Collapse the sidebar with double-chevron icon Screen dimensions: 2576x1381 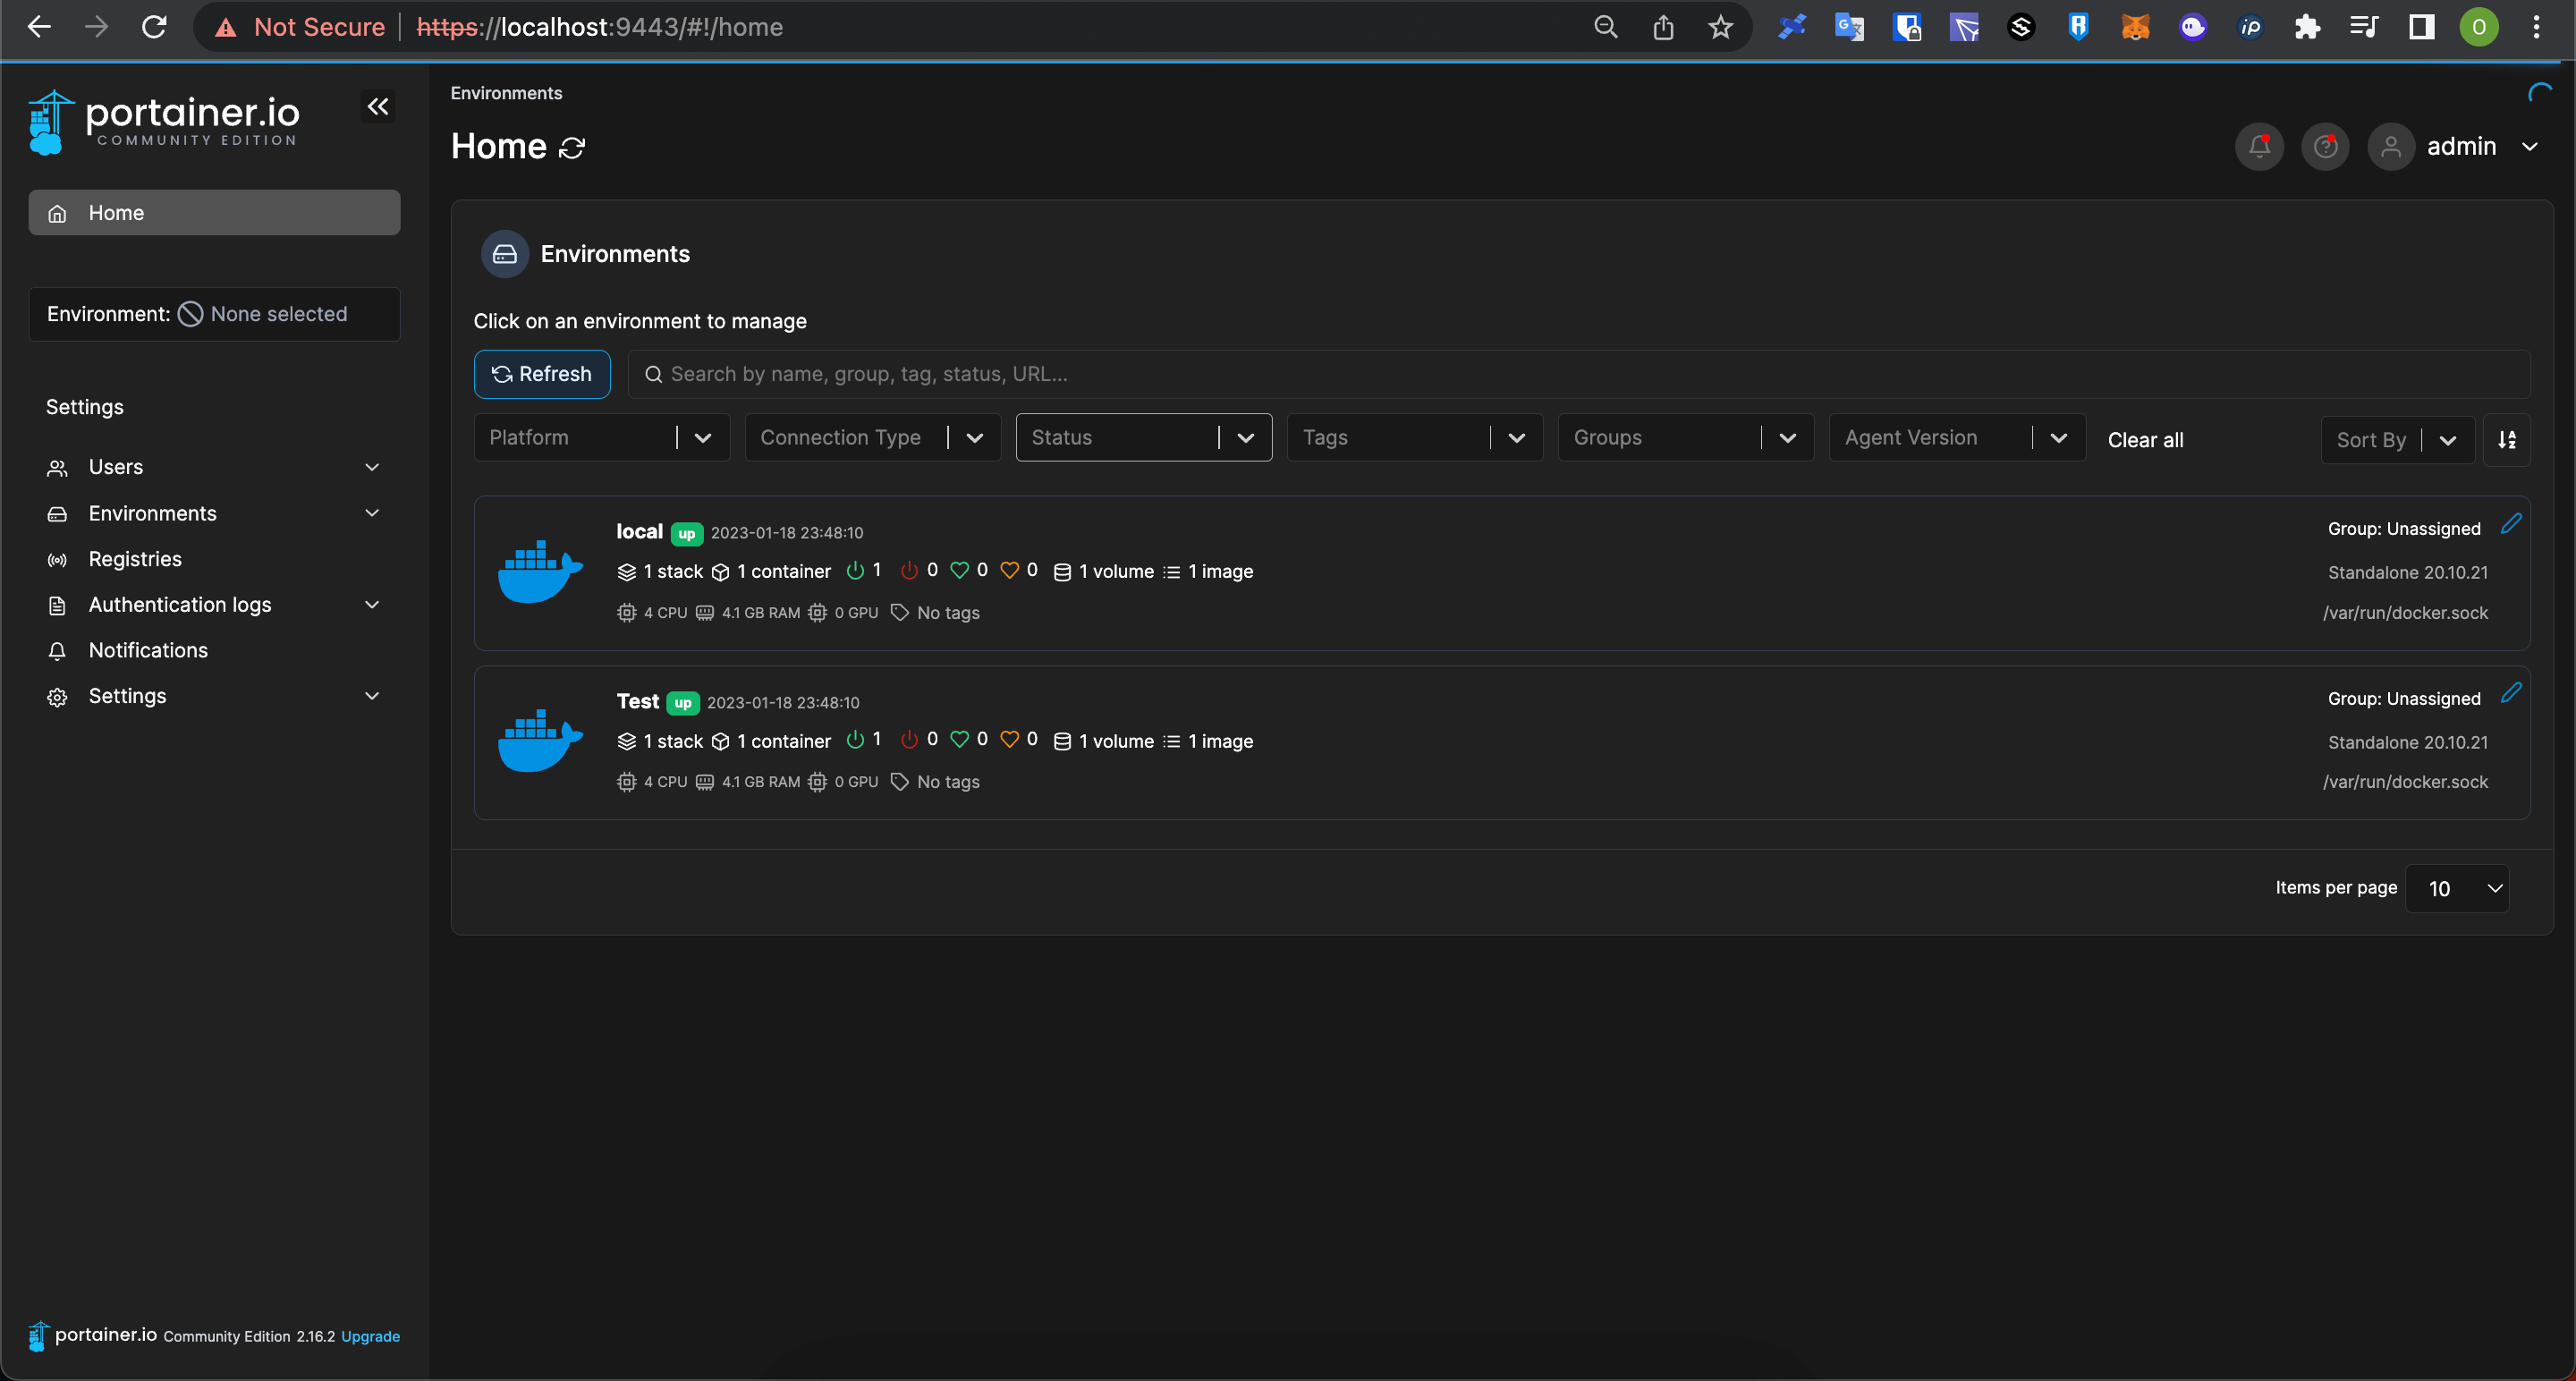click(377, 107)
